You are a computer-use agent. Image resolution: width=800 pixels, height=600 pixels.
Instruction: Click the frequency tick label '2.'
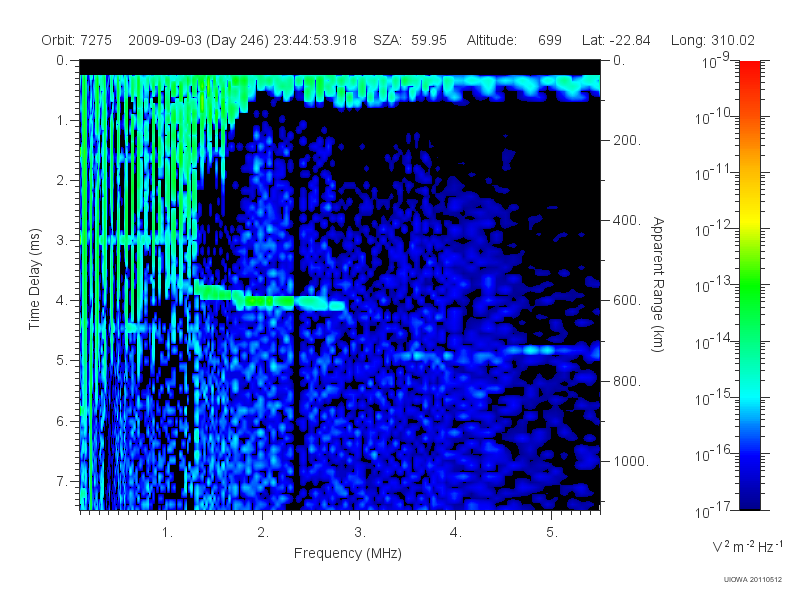(263, 533)
